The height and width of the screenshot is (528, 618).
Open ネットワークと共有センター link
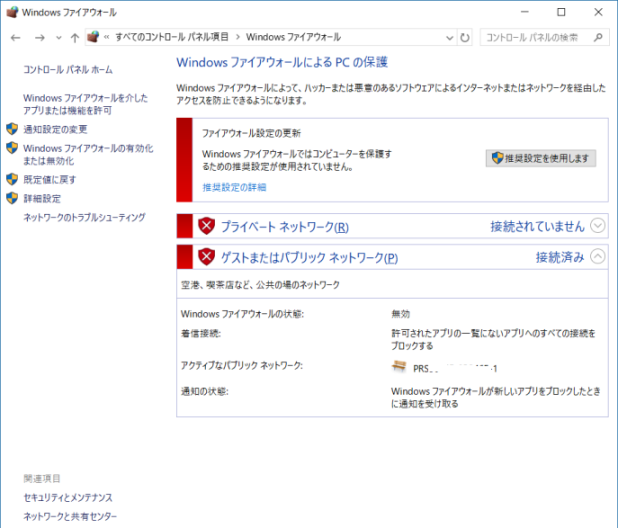pos(70,517)
